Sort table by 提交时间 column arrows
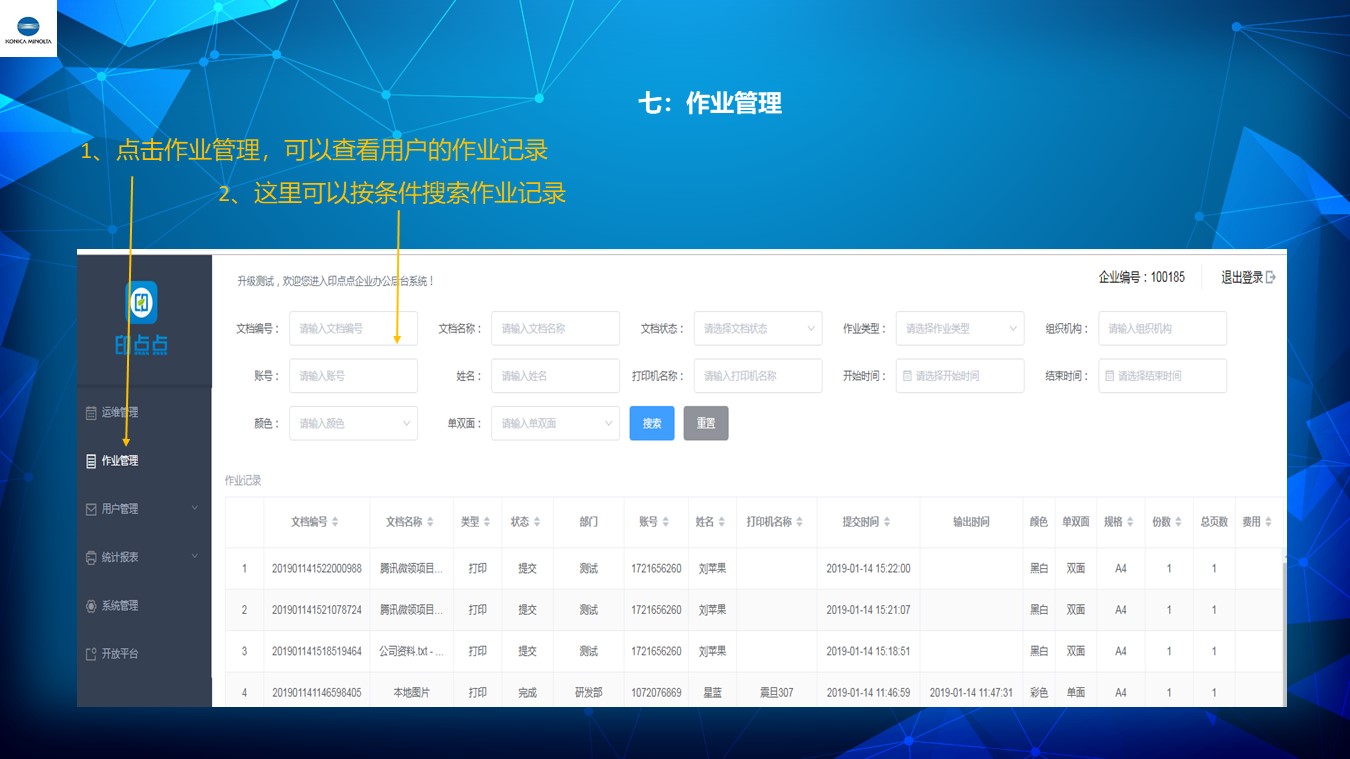Image resolution: width=1350 pixels, height=759 pixels. pyautogui.click(x=887, y=522)
